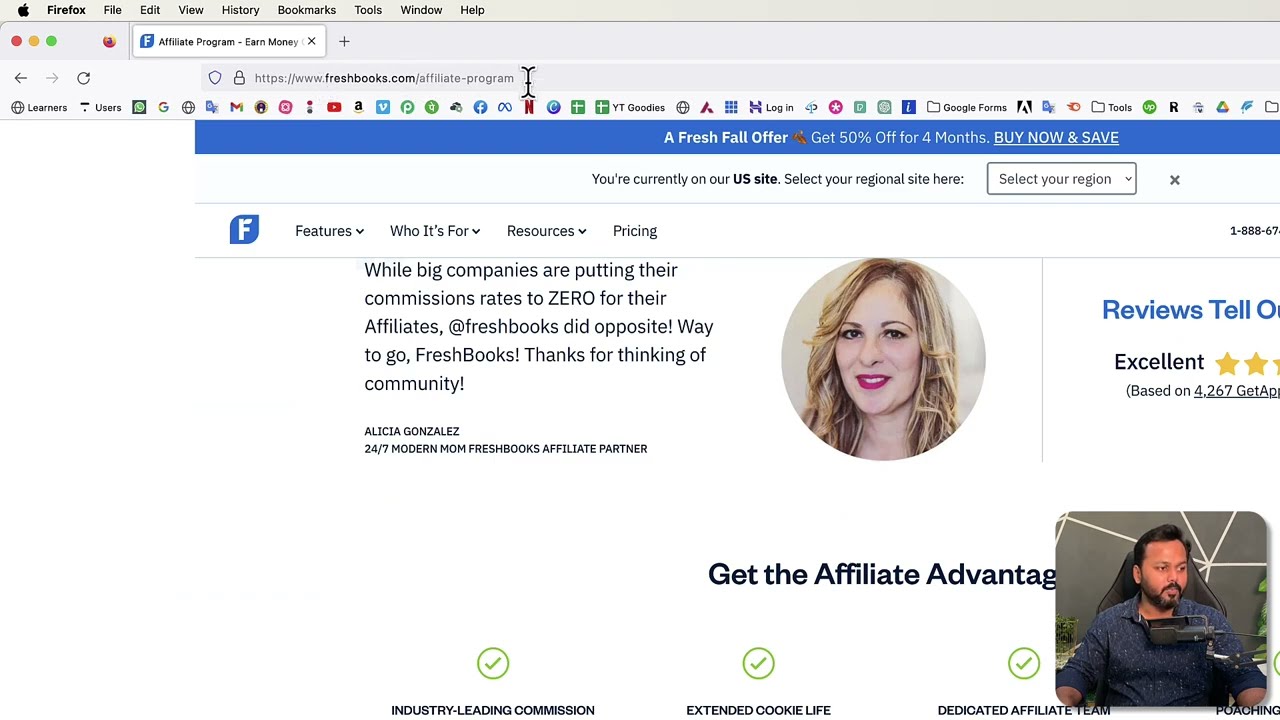Screen dimensions: 1280x720
Task: Open the Instagram-style pink bookmark icon
Action: tap(285, 107)
